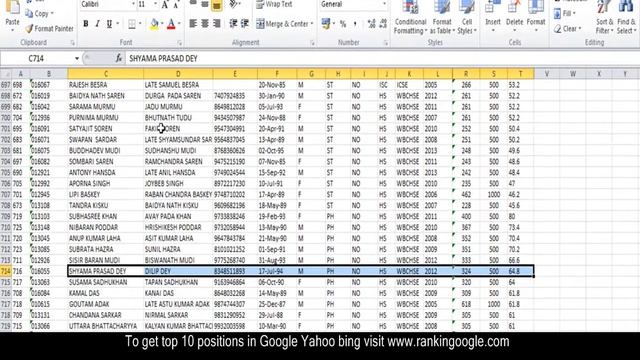This screenshot has height=360, width=640.
Task: Click Merge & Center
Action: (x=282, y=24)
